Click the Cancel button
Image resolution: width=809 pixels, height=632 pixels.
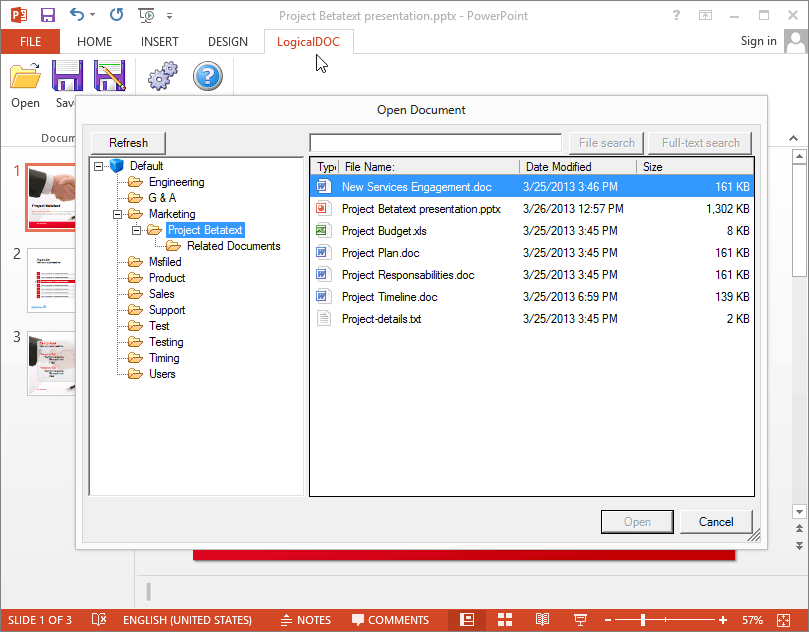click(716, 522)
